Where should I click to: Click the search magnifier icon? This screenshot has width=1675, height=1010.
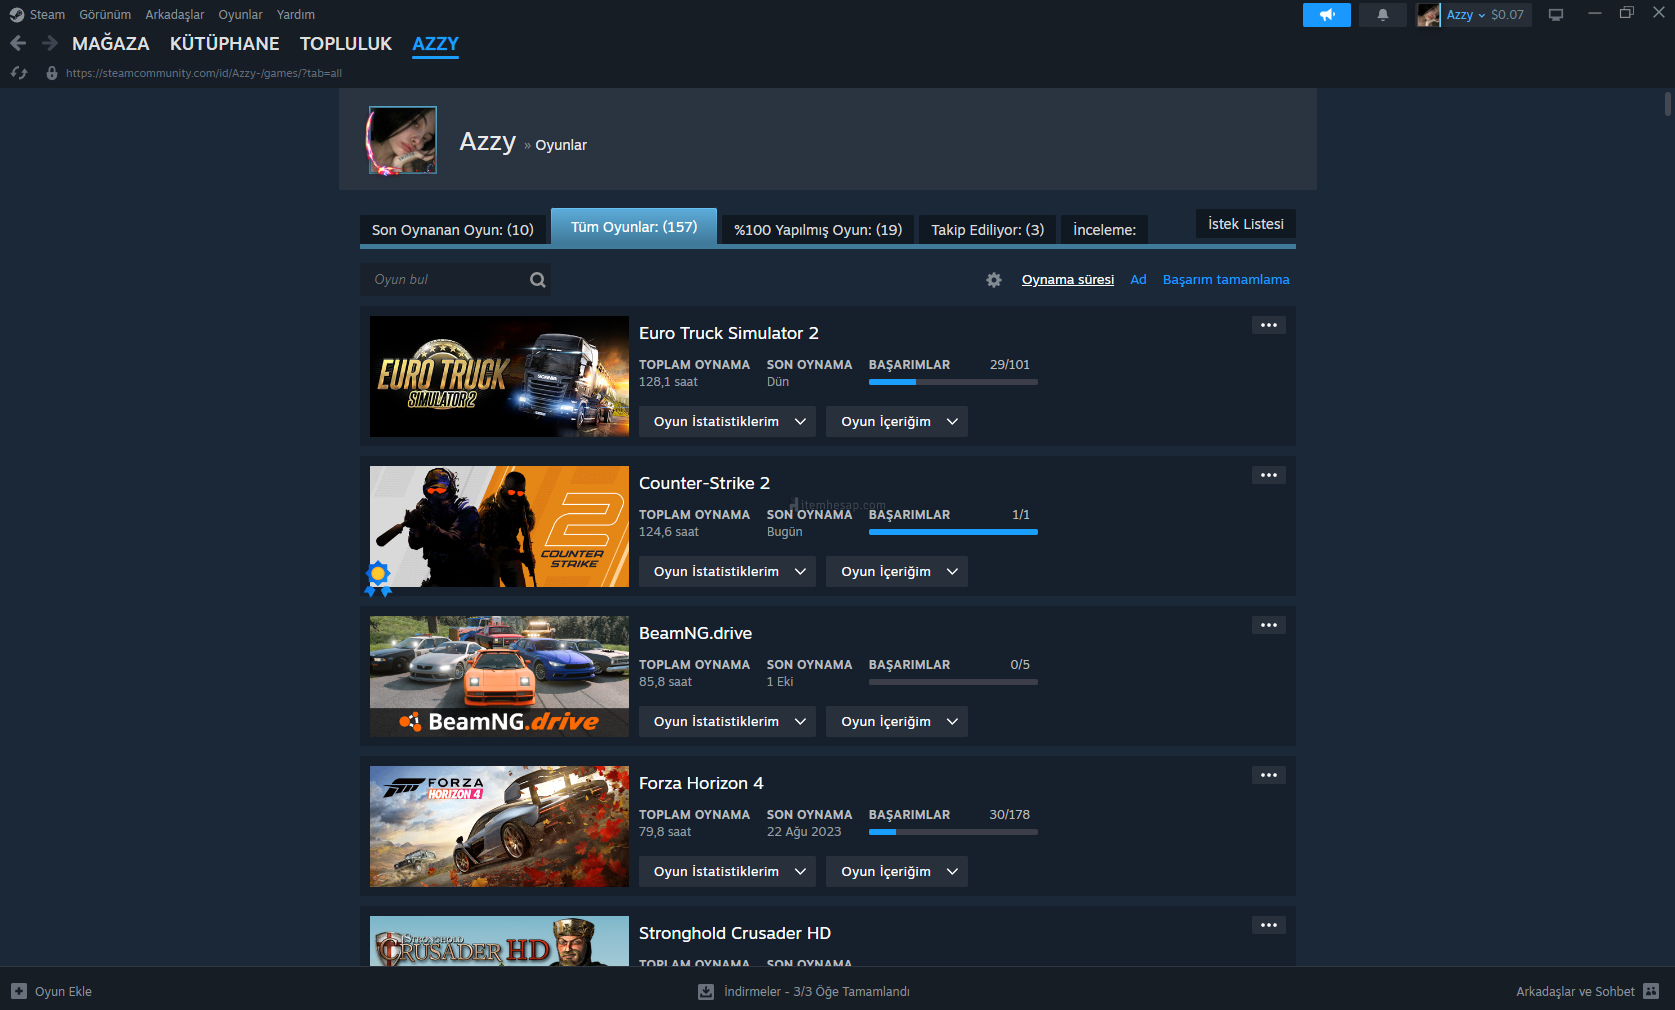[x=537, y=280]
